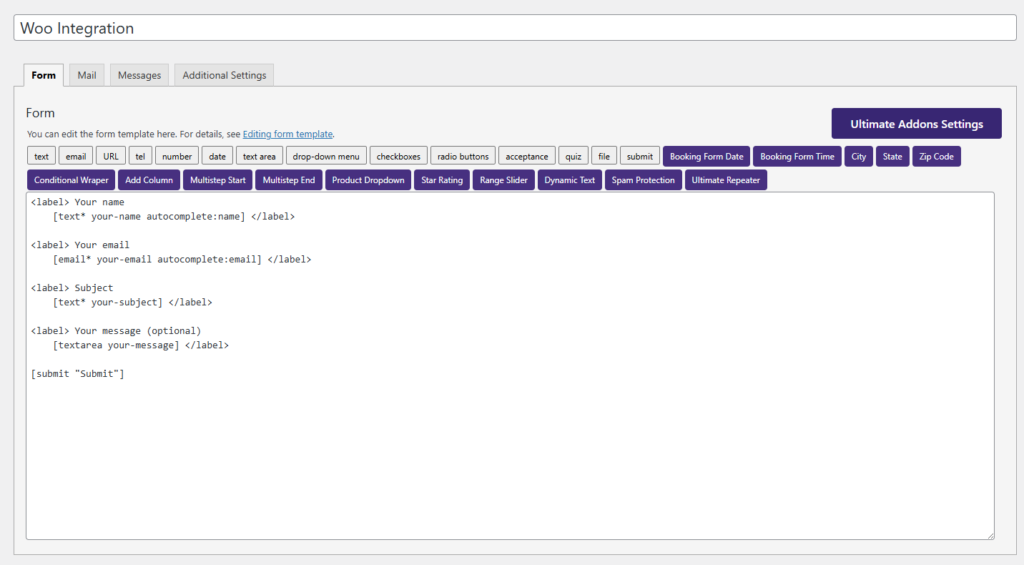Insert a text tag
1024x565 pixels.
tap(41, 156)
